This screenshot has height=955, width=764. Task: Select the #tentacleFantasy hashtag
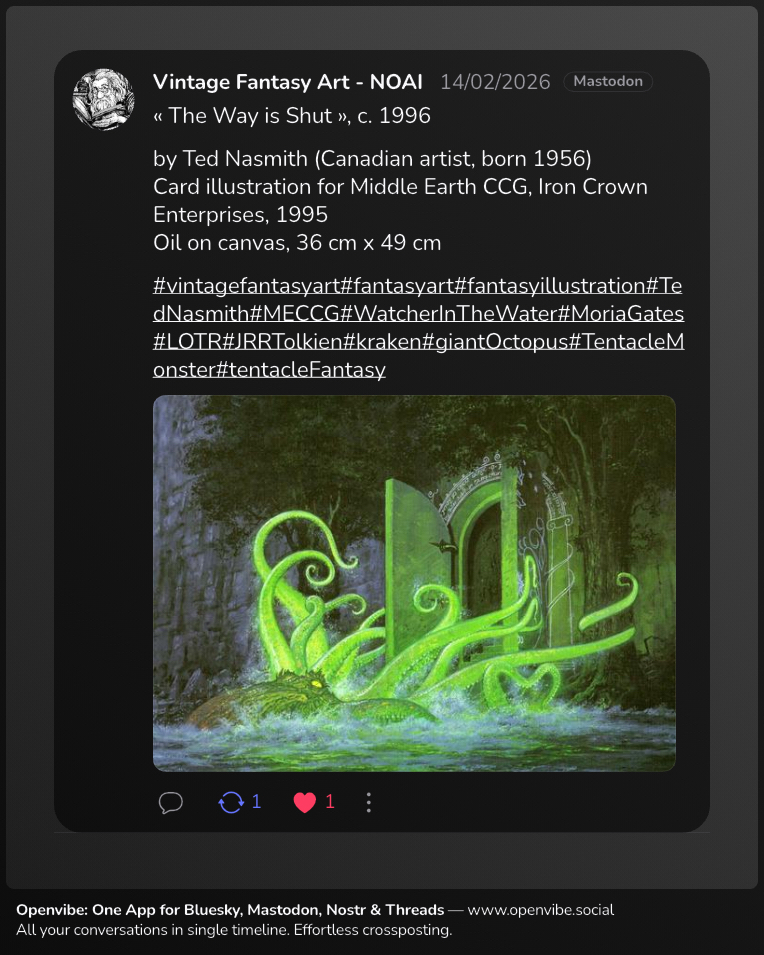(301, 370)
